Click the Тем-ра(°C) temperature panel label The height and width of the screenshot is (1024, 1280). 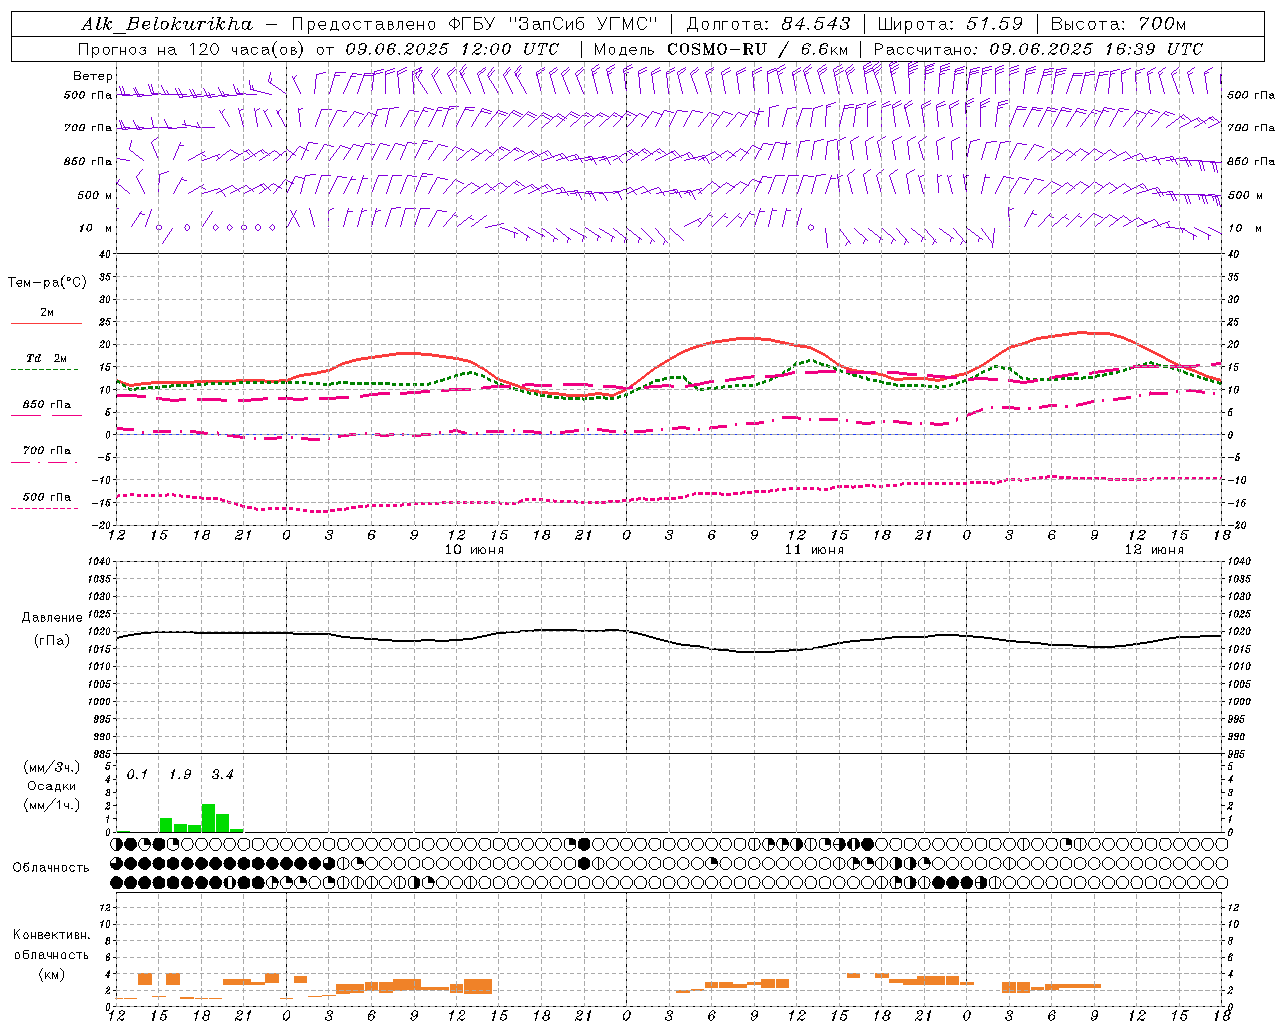click(x=47, y=283)
